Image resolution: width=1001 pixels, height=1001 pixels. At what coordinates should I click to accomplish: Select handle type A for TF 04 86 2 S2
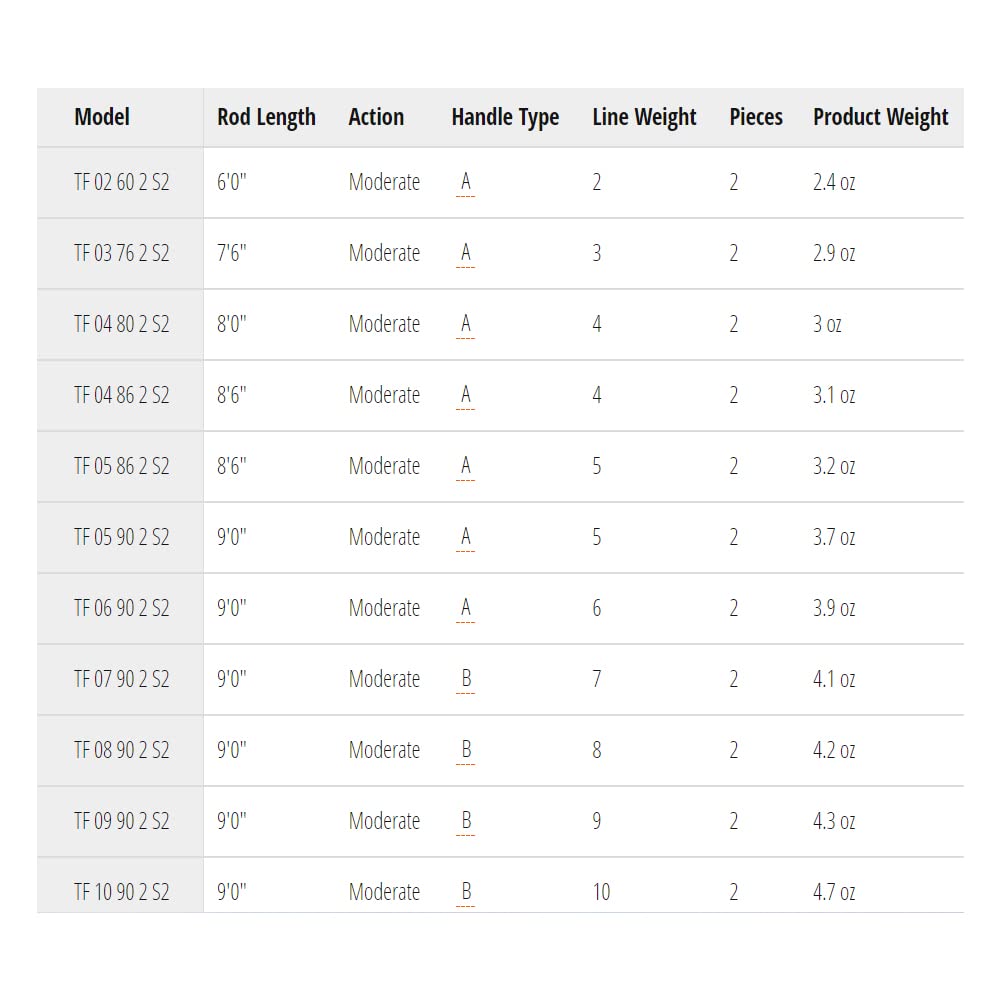click(x=465, y=396)
